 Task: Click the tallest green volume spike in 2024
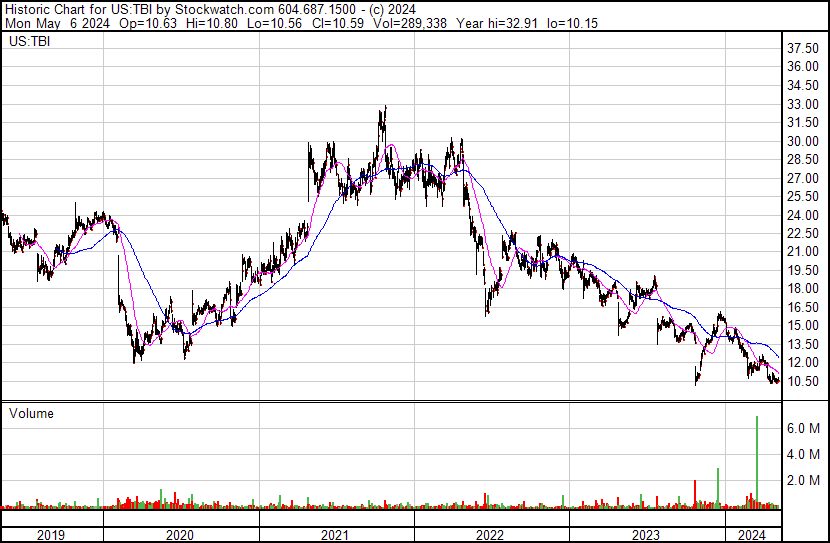[x=757, y=460]
